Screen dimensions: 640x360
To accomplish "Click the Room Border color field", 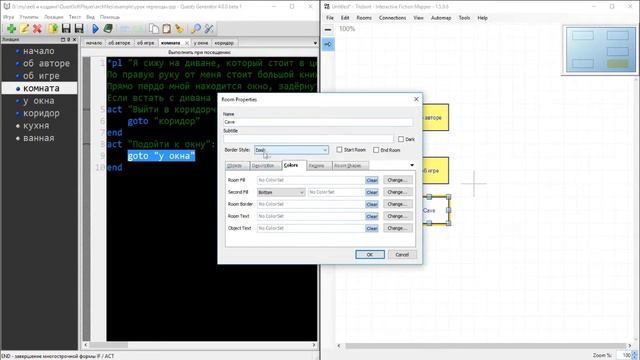I will point(311,204).
